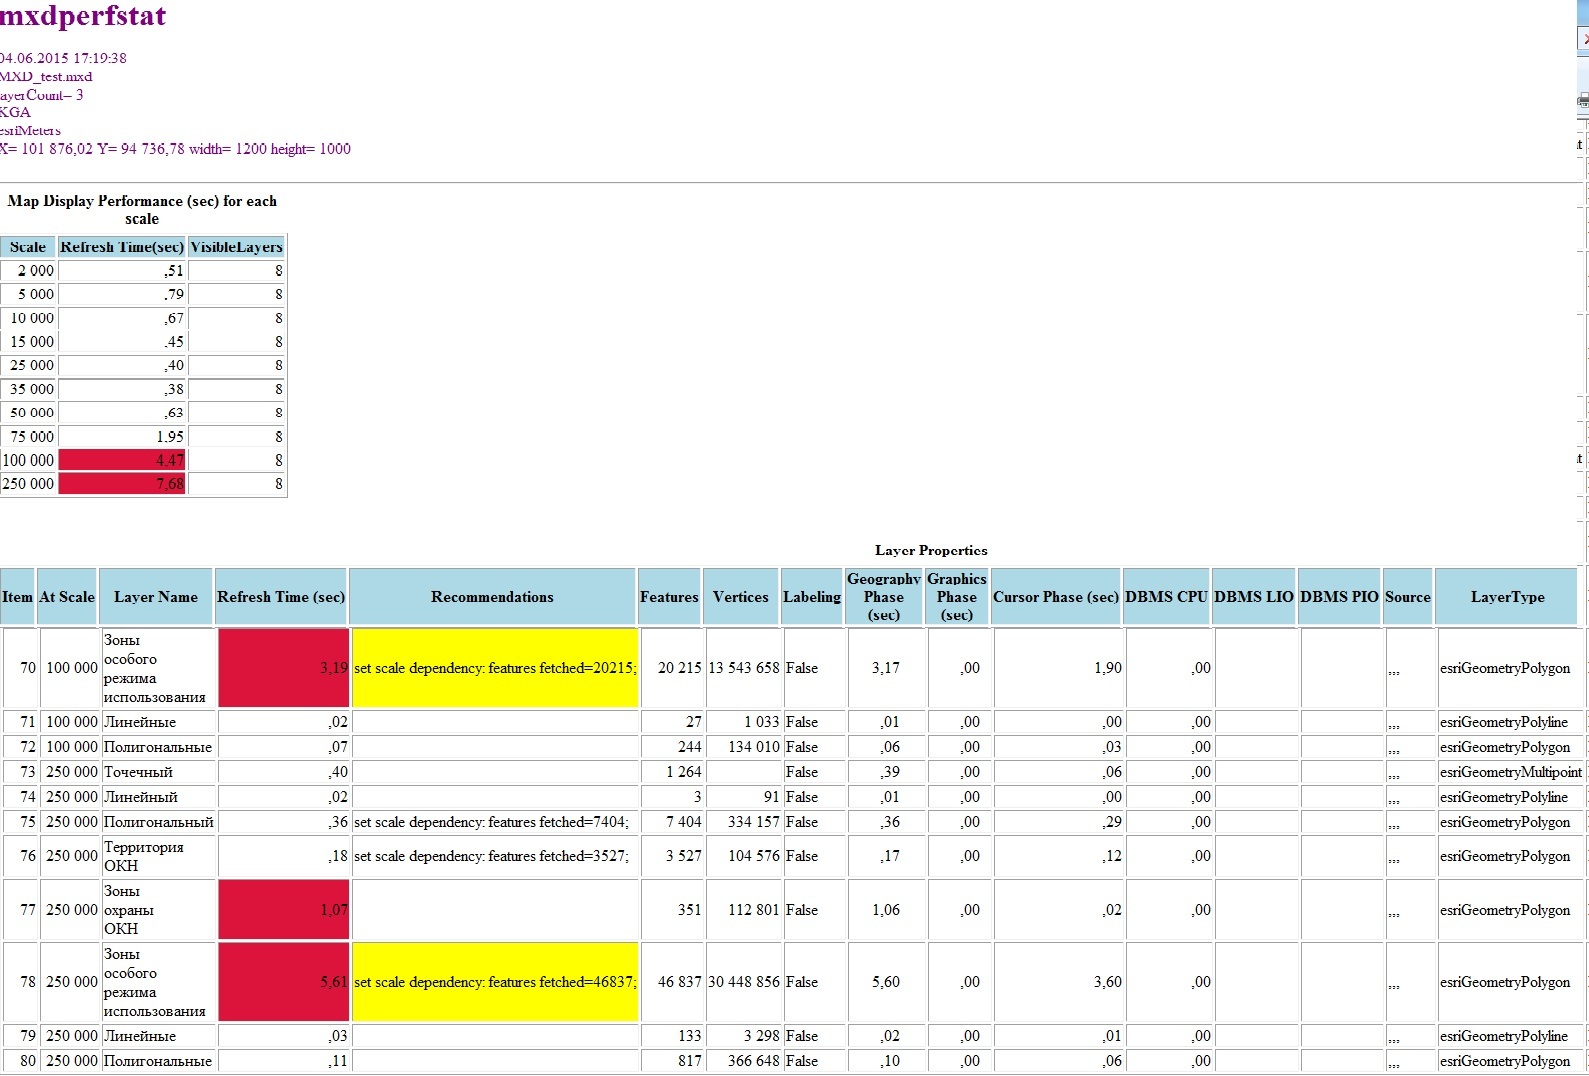Click the red 7,68 refresh time cell
Image resolution: width=1589 pixels, height=1076 pixels.
click(122, 484)
